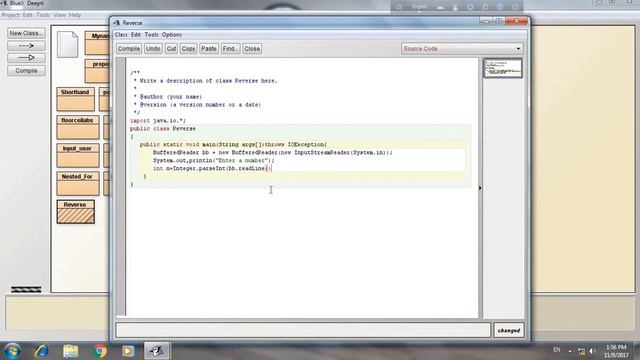This screenshot has height=360, width=640.
Task: Open the View menu in the BlueJ main window
Action: coord(60,15)
